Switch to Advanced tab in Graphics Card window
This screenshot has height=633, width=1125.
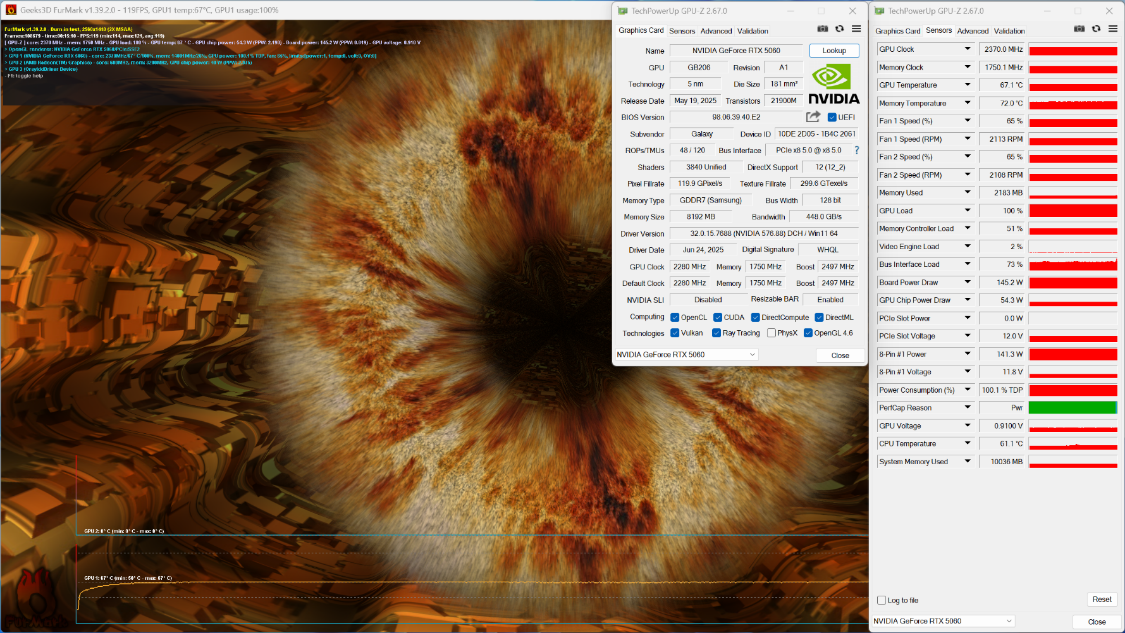[x=716, y=31]
